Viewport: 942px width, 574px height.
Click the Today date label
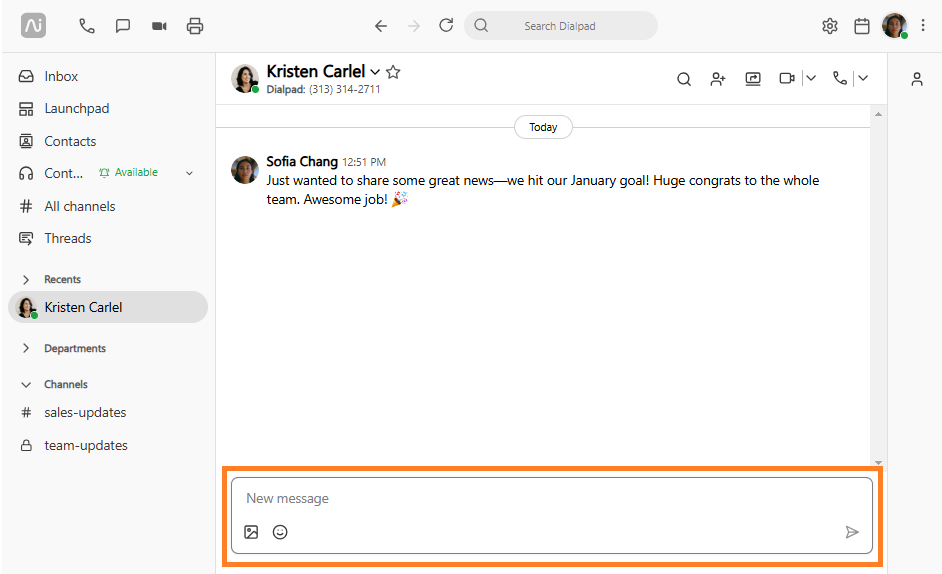click(543, 127)
